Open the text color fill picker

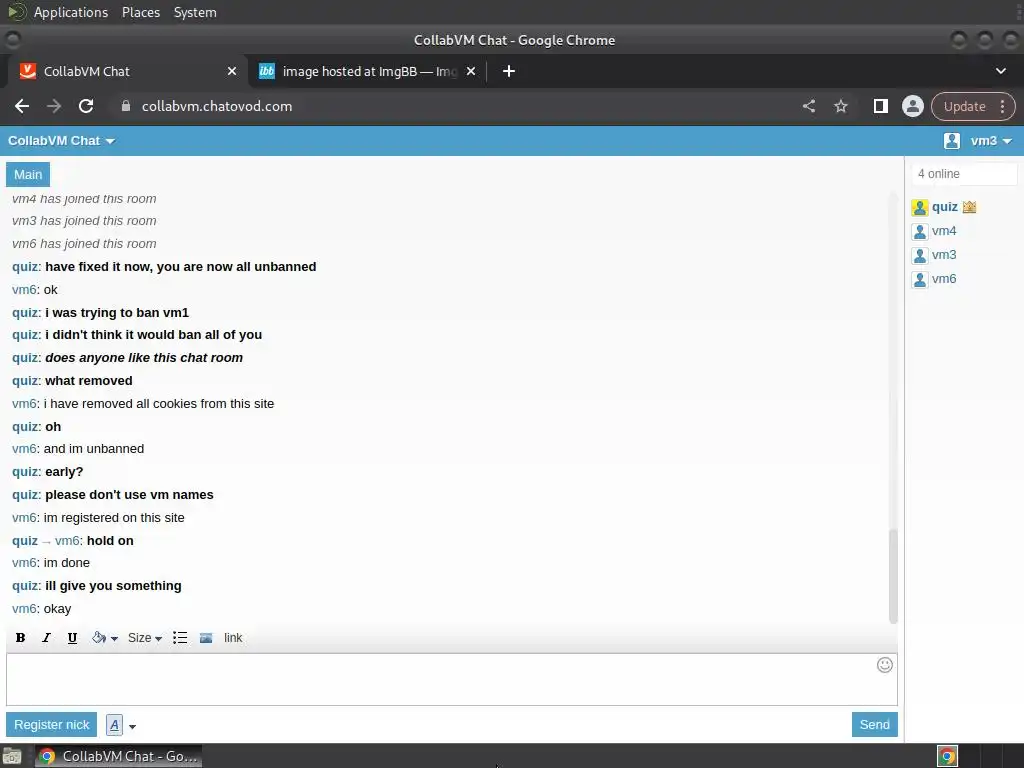coord(104,638)
